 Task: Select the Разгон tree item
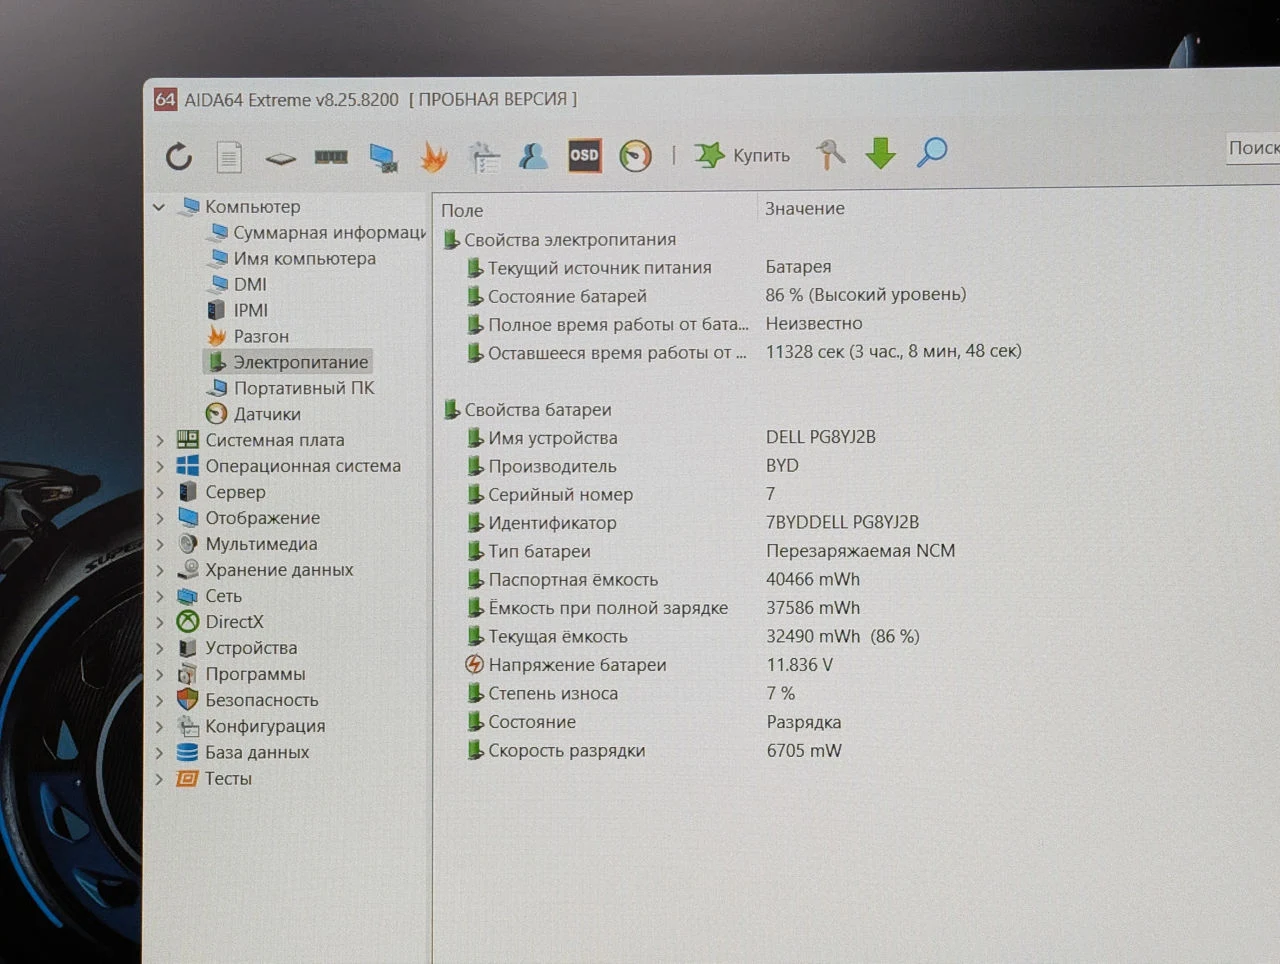pyautogui.click(x=248, y=336)
